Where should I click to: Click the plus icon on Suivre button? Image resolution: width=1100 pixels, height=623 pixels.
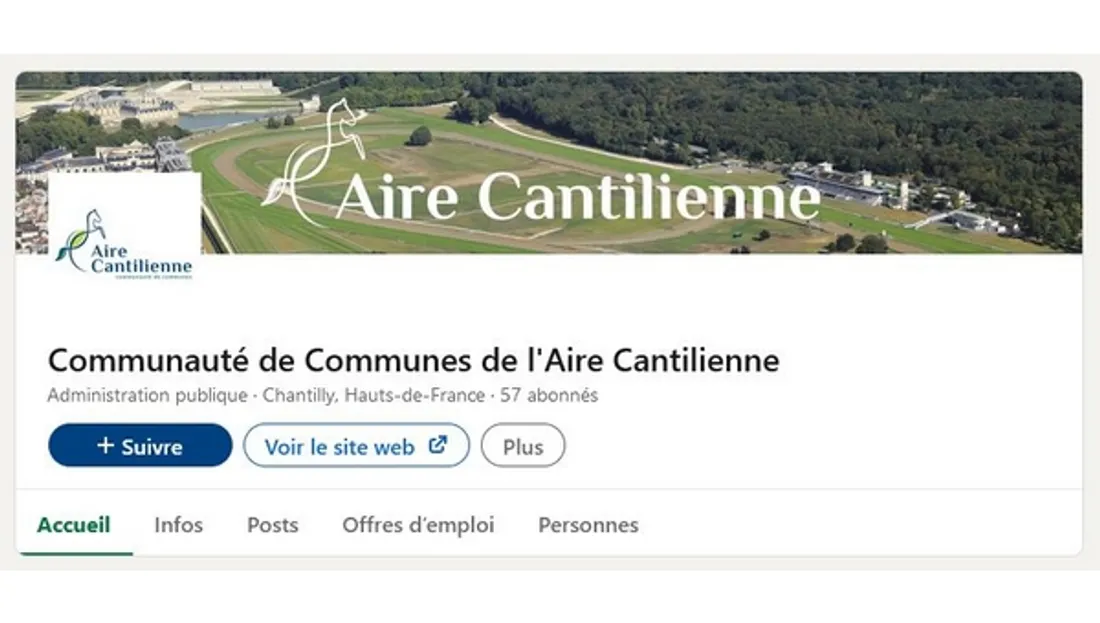pos(105,445)
